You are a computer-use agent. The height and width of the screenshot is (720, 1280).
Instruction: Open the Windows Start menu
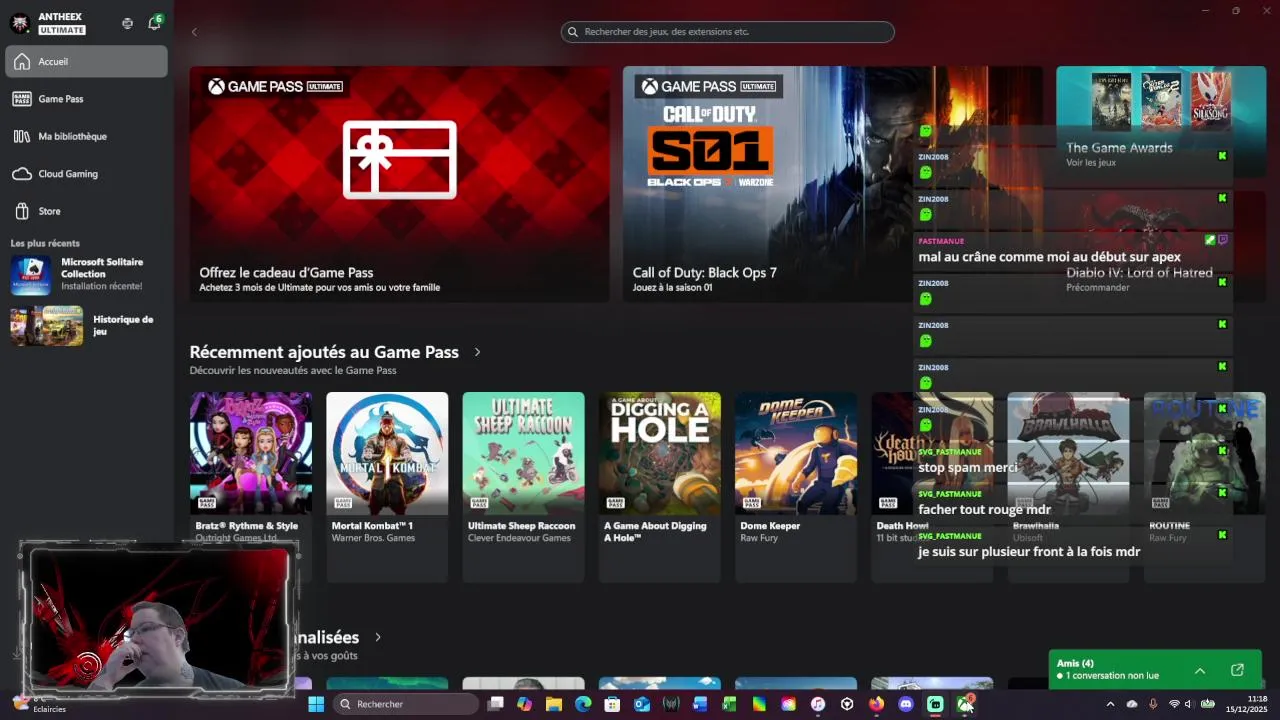coord(316,704)
